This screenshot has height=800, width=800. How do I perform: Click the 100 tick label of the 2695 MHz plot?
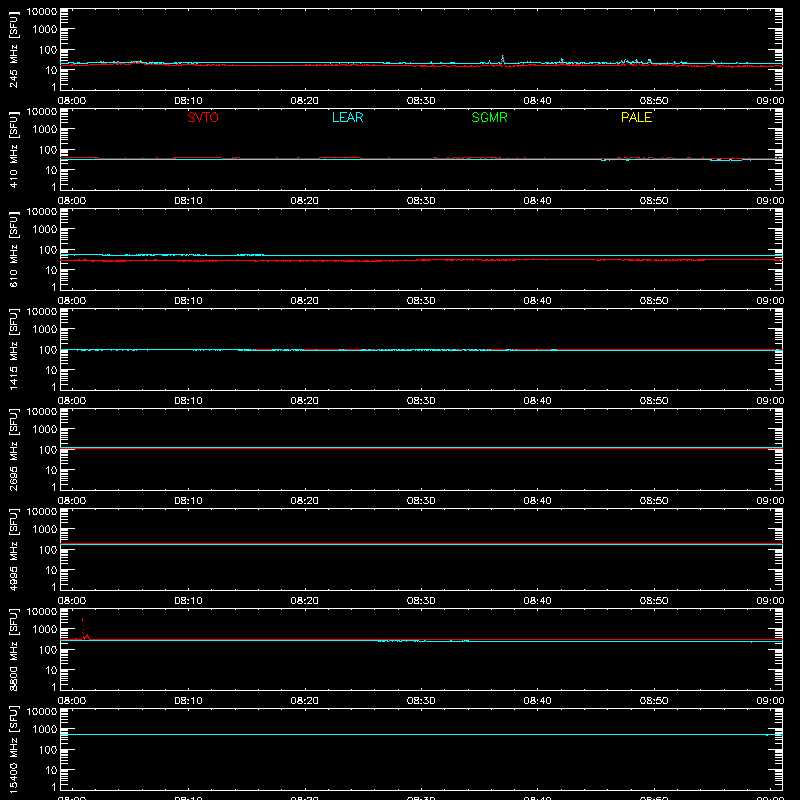coord(48,449)
